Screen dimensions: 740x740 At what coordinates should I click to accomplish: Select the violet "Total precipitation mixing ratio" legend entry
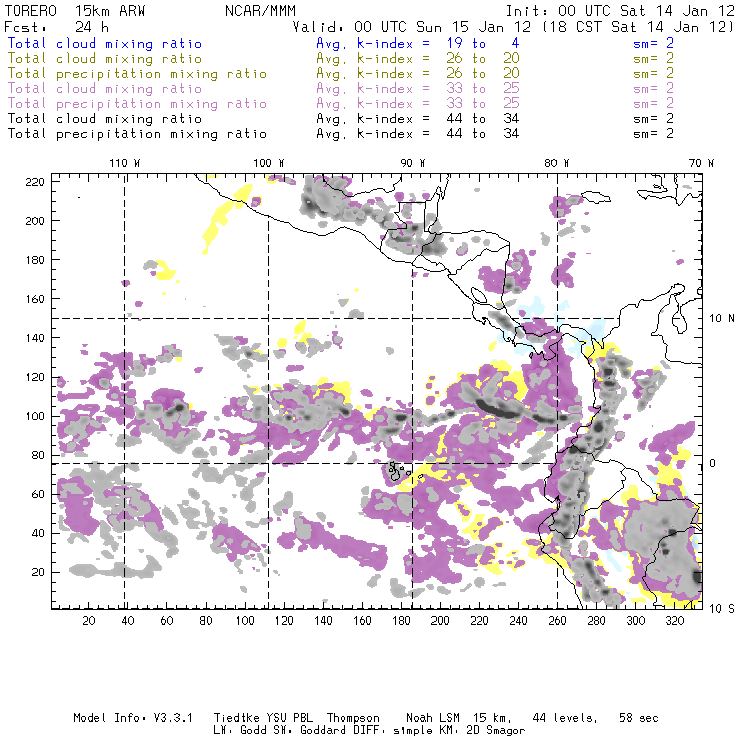[x=137, y=103]
